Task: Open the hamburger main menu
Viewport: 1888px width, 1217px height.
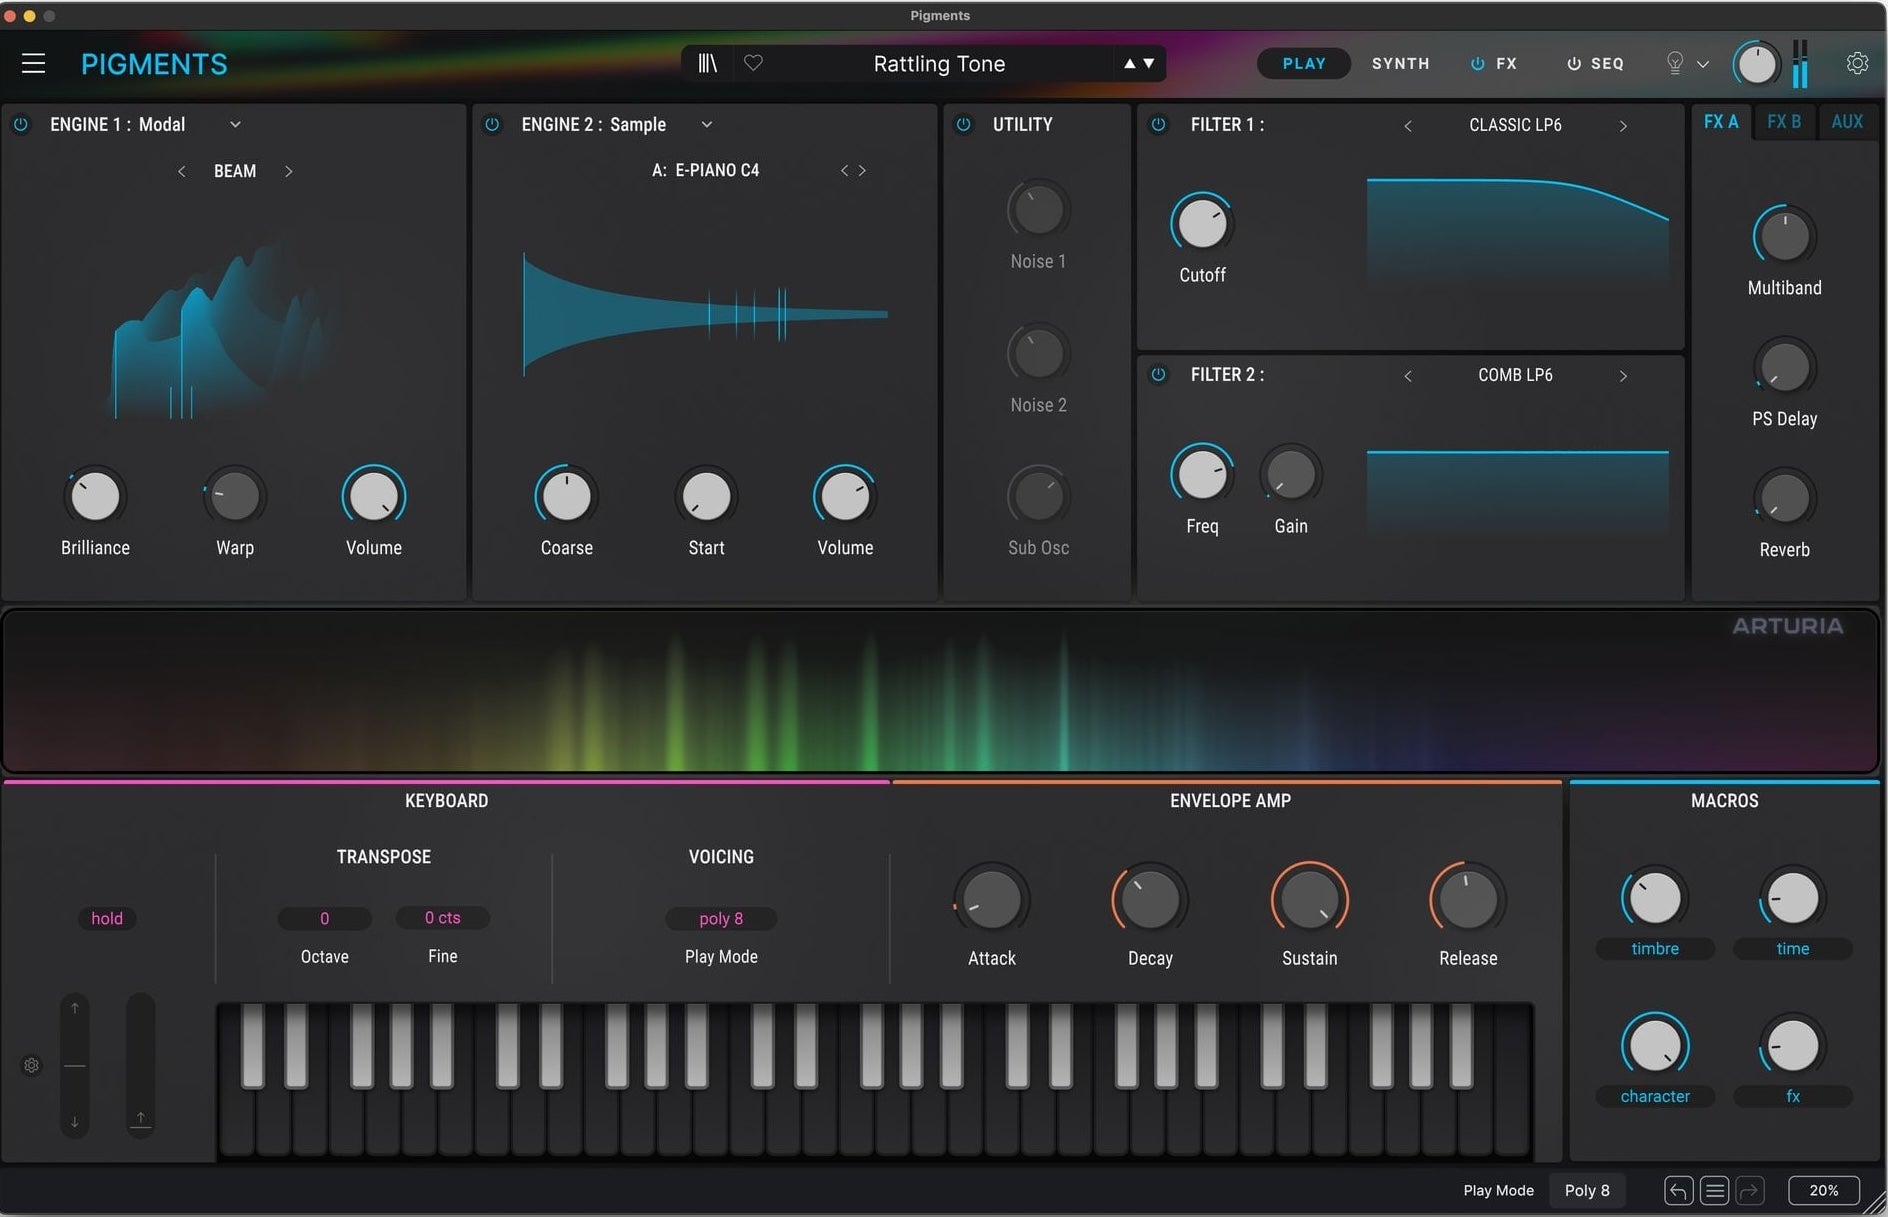Action: click(x=33, y=64)
